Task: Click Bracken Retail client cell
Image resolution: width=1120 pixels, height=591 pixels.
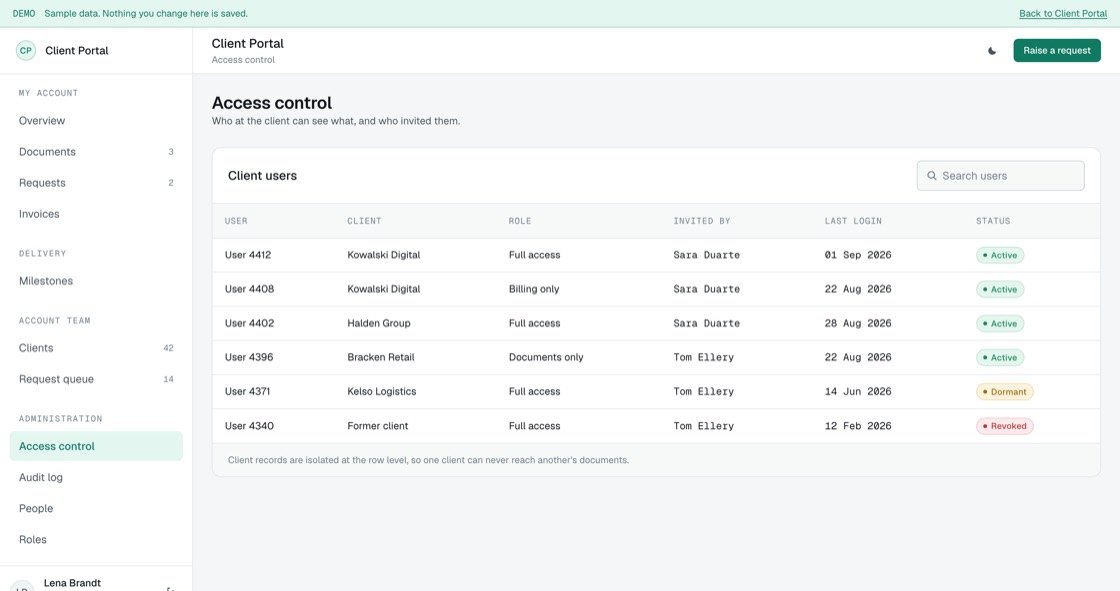Action: coord(381,357)
